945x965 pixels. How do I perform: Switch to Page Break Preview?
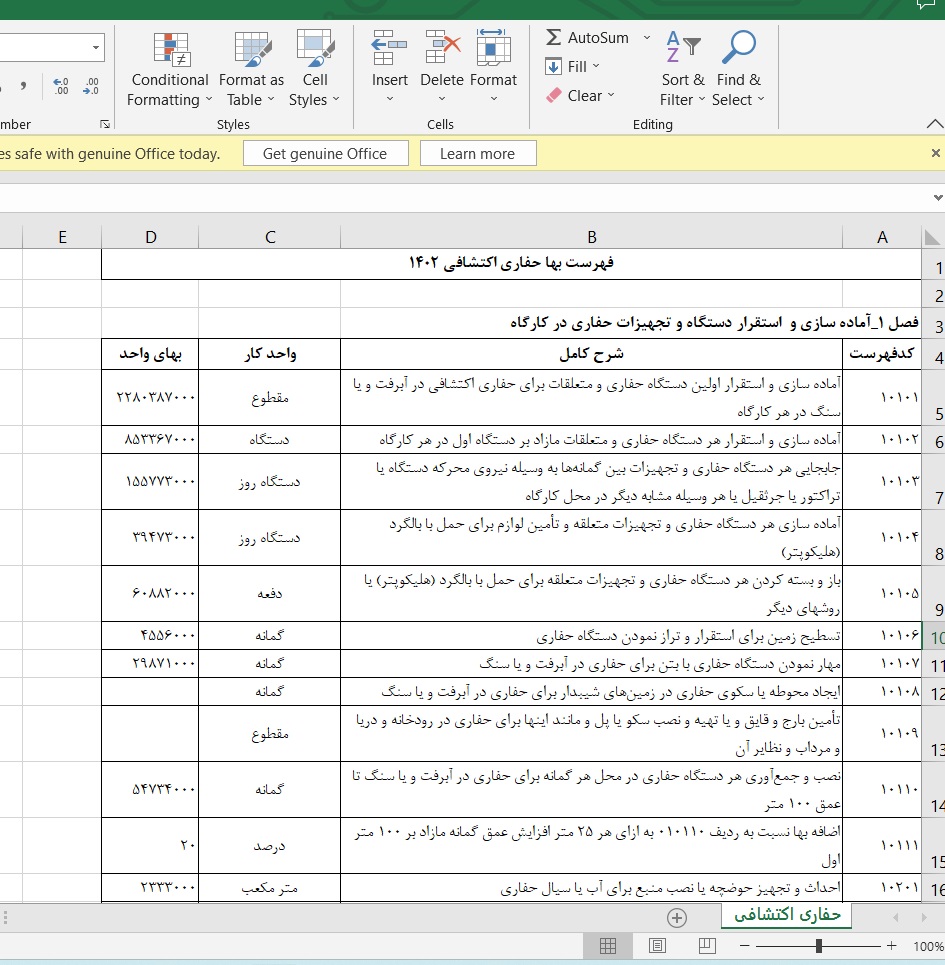pyautogui.click(x=707, y=946)
